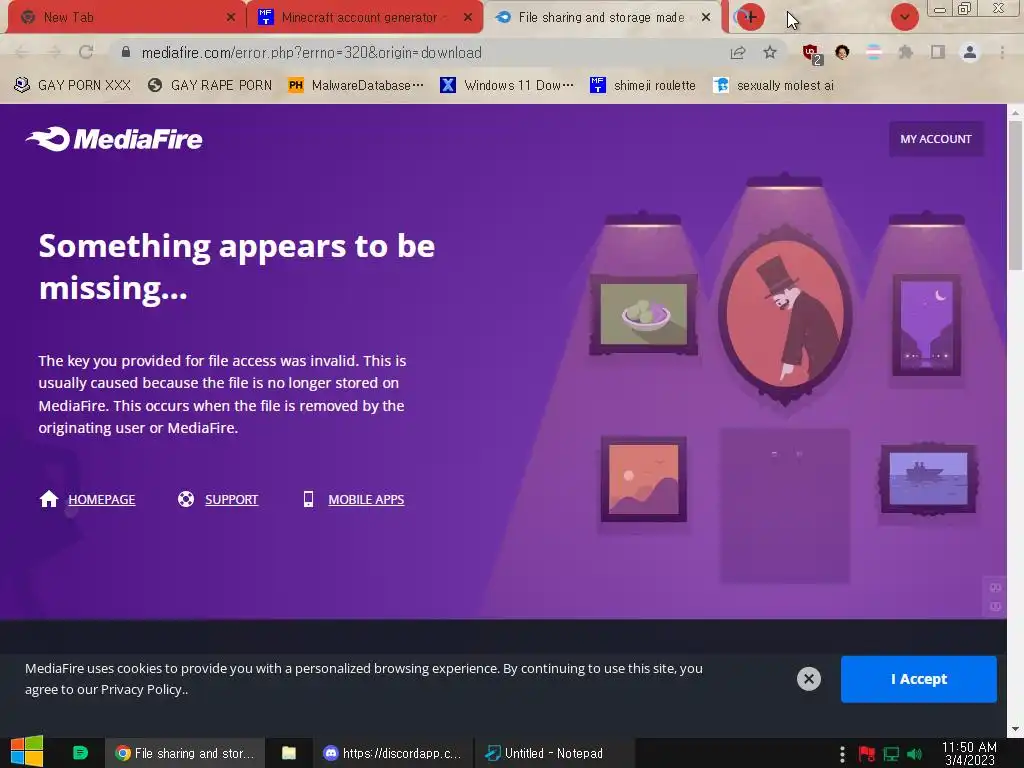Open the striped flag extension icon
Image resolution: width=1024 pixels, height=768 pixels.
(x=874, y=52)
